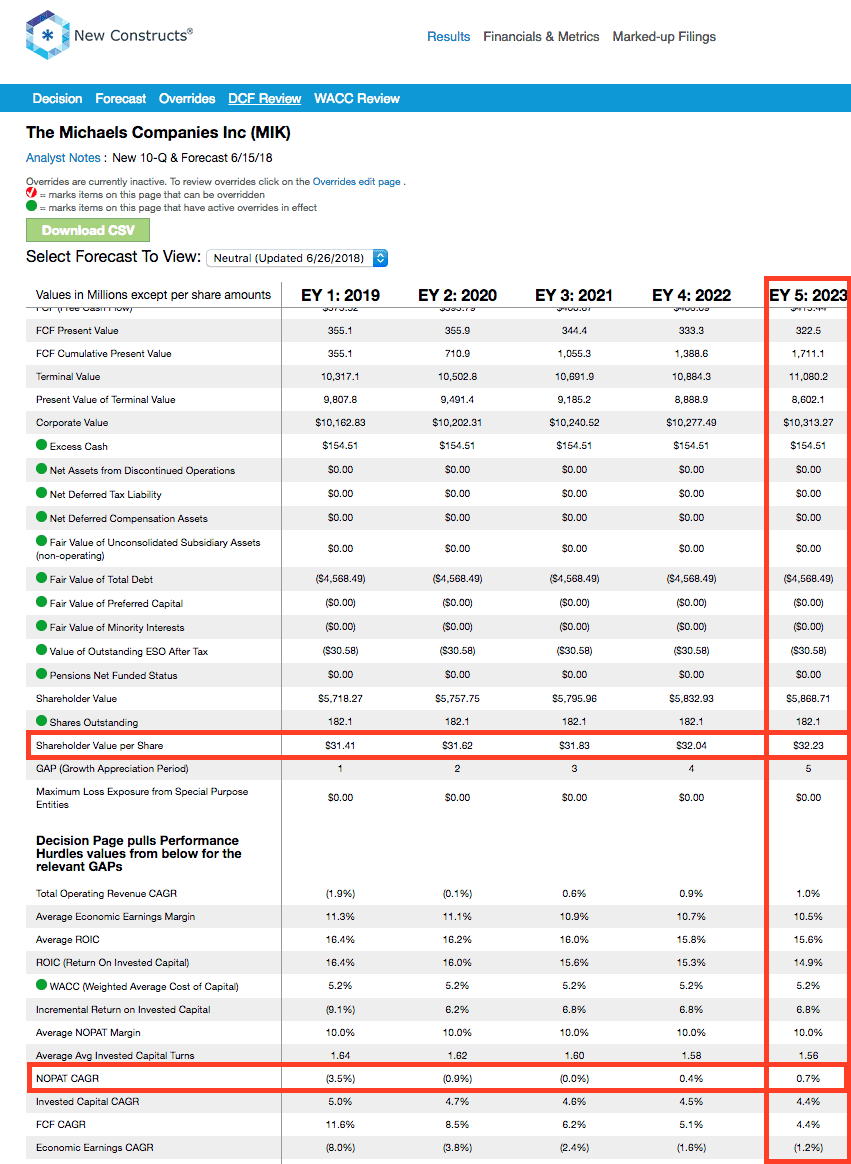Click NOPAT CAGR value 0.7%

[808, 1079]
